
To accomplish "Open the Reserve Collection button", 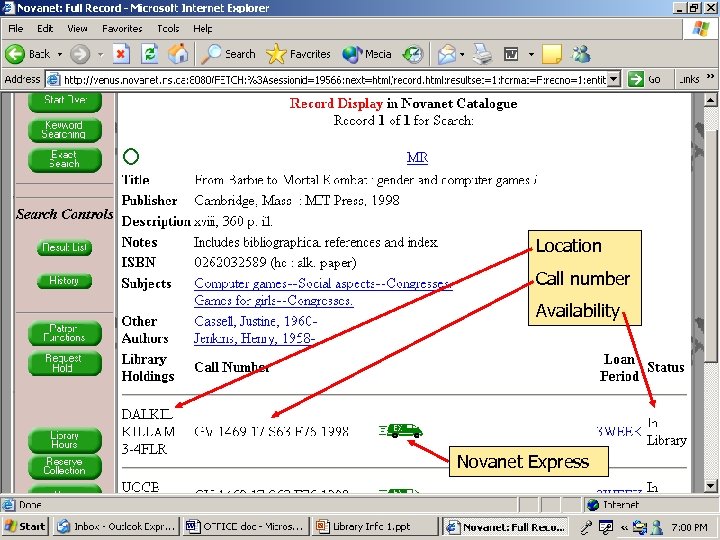I will pyautogui.click(x=65, y=466).
